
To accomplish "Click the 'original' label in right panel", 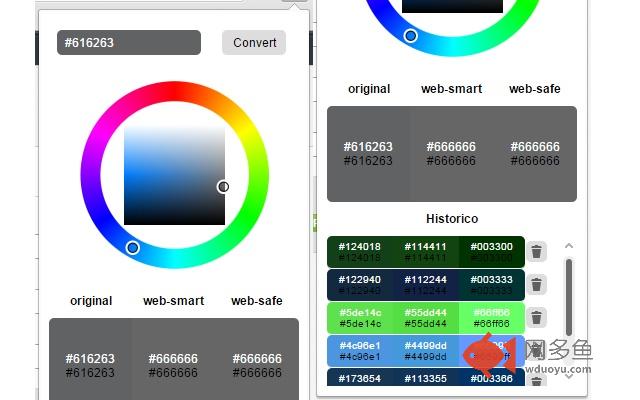I will [x=369, y=89].
